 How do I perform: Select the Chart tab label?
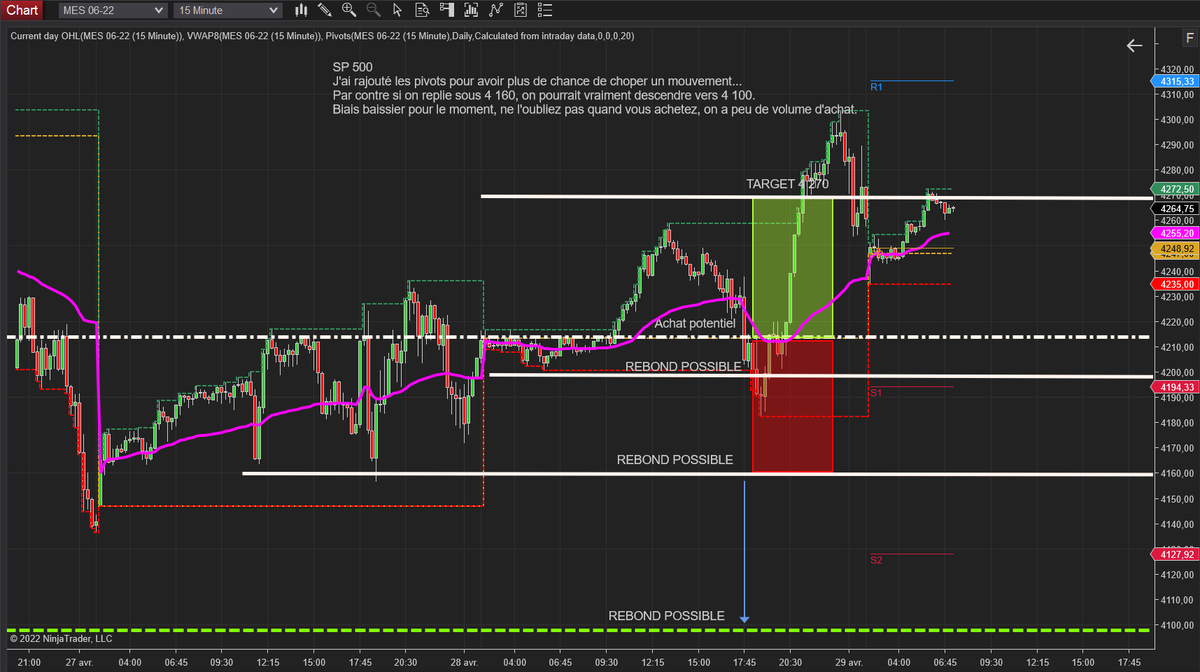click(x=23, y=10)
